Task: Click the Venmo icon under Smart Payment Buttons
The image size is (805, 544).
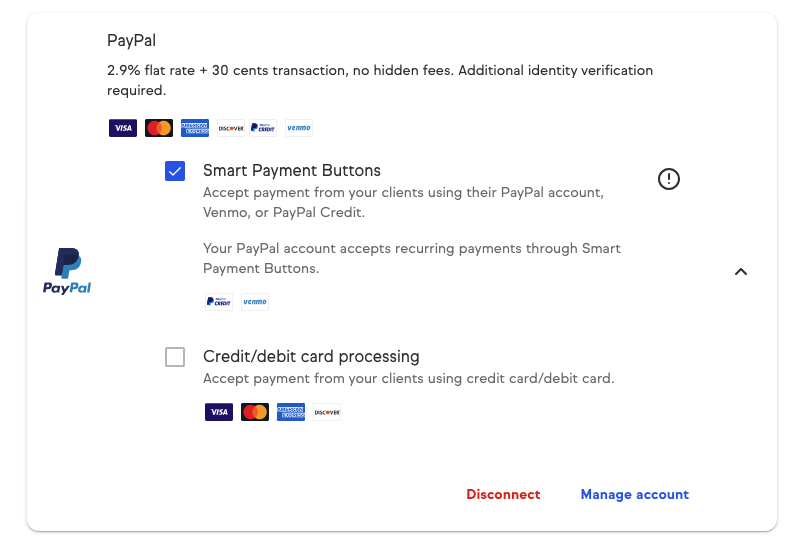Action: tap(255, 302)
